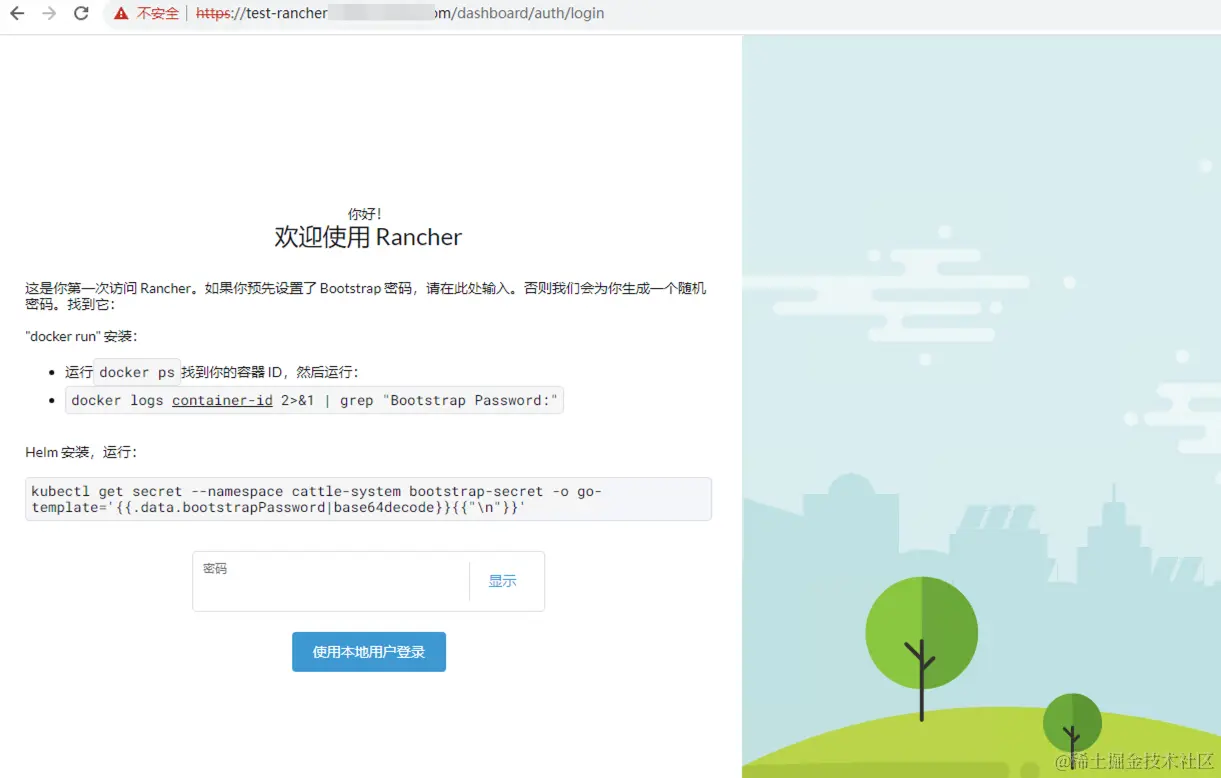Click the docker logs container-id command
The height and width of the screenshot is (778, 1221).
314,400
